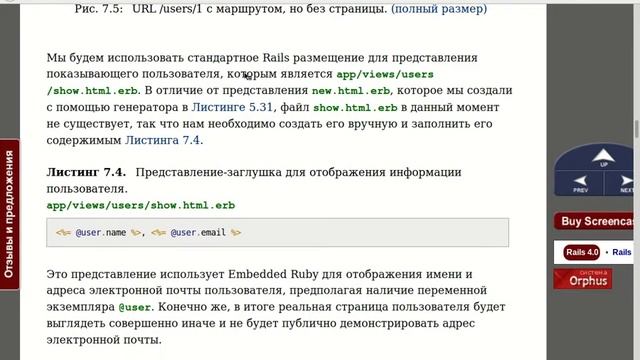This screenshot has height=360, width=640.
Task: Select the Rails 4.0 version badge
Action: [581, 252]
